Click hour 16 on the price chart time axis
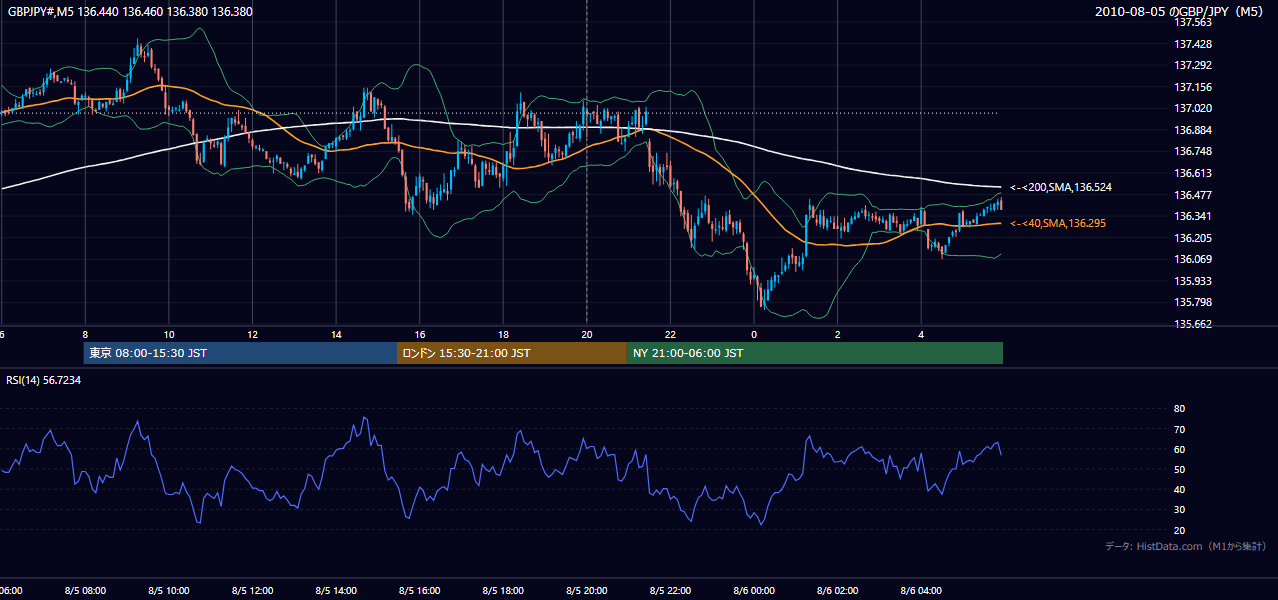 pos(420,335)
